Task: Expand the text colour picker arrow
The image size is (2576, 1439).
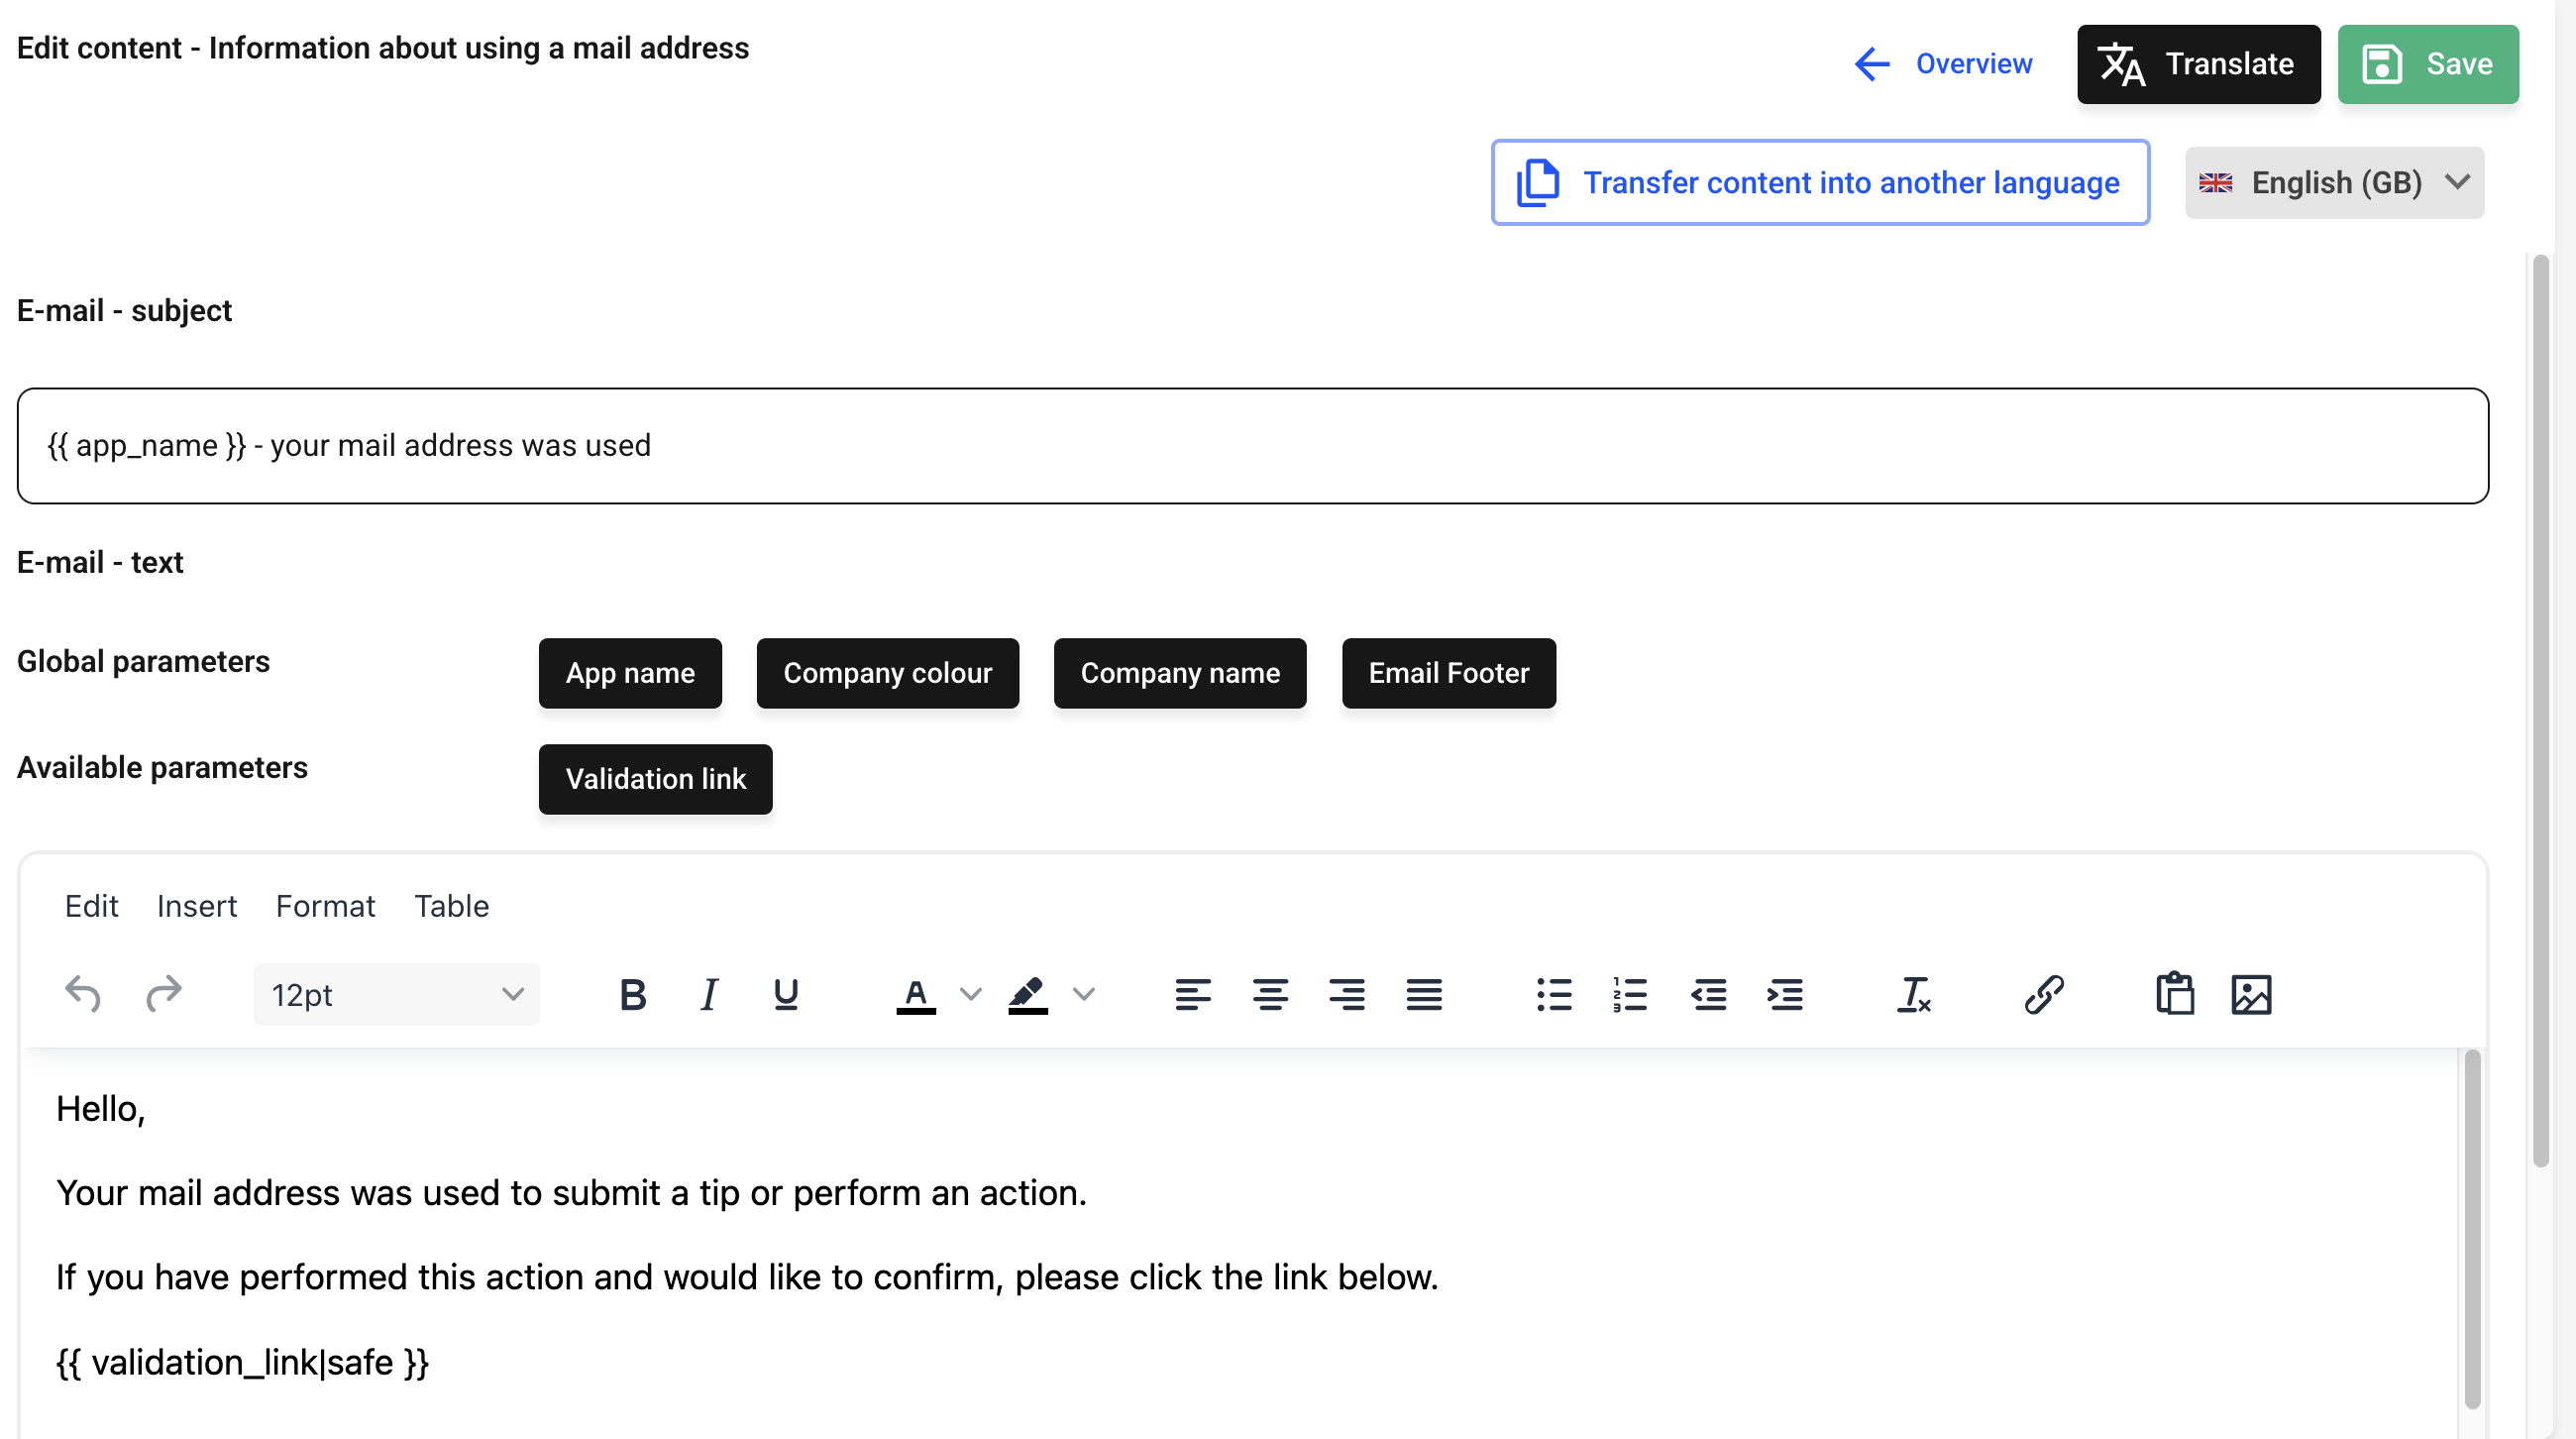Action: point(970,994)
